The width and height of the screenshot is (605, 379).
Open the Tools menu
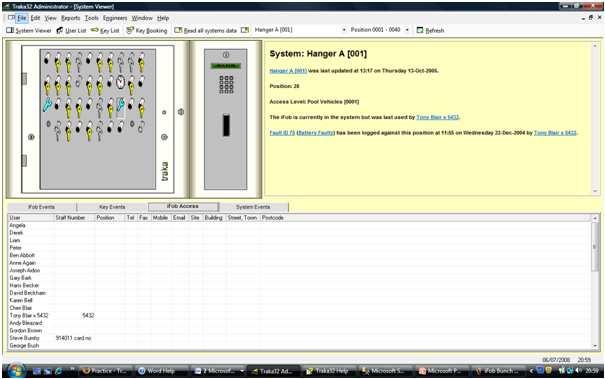(91, 18)
